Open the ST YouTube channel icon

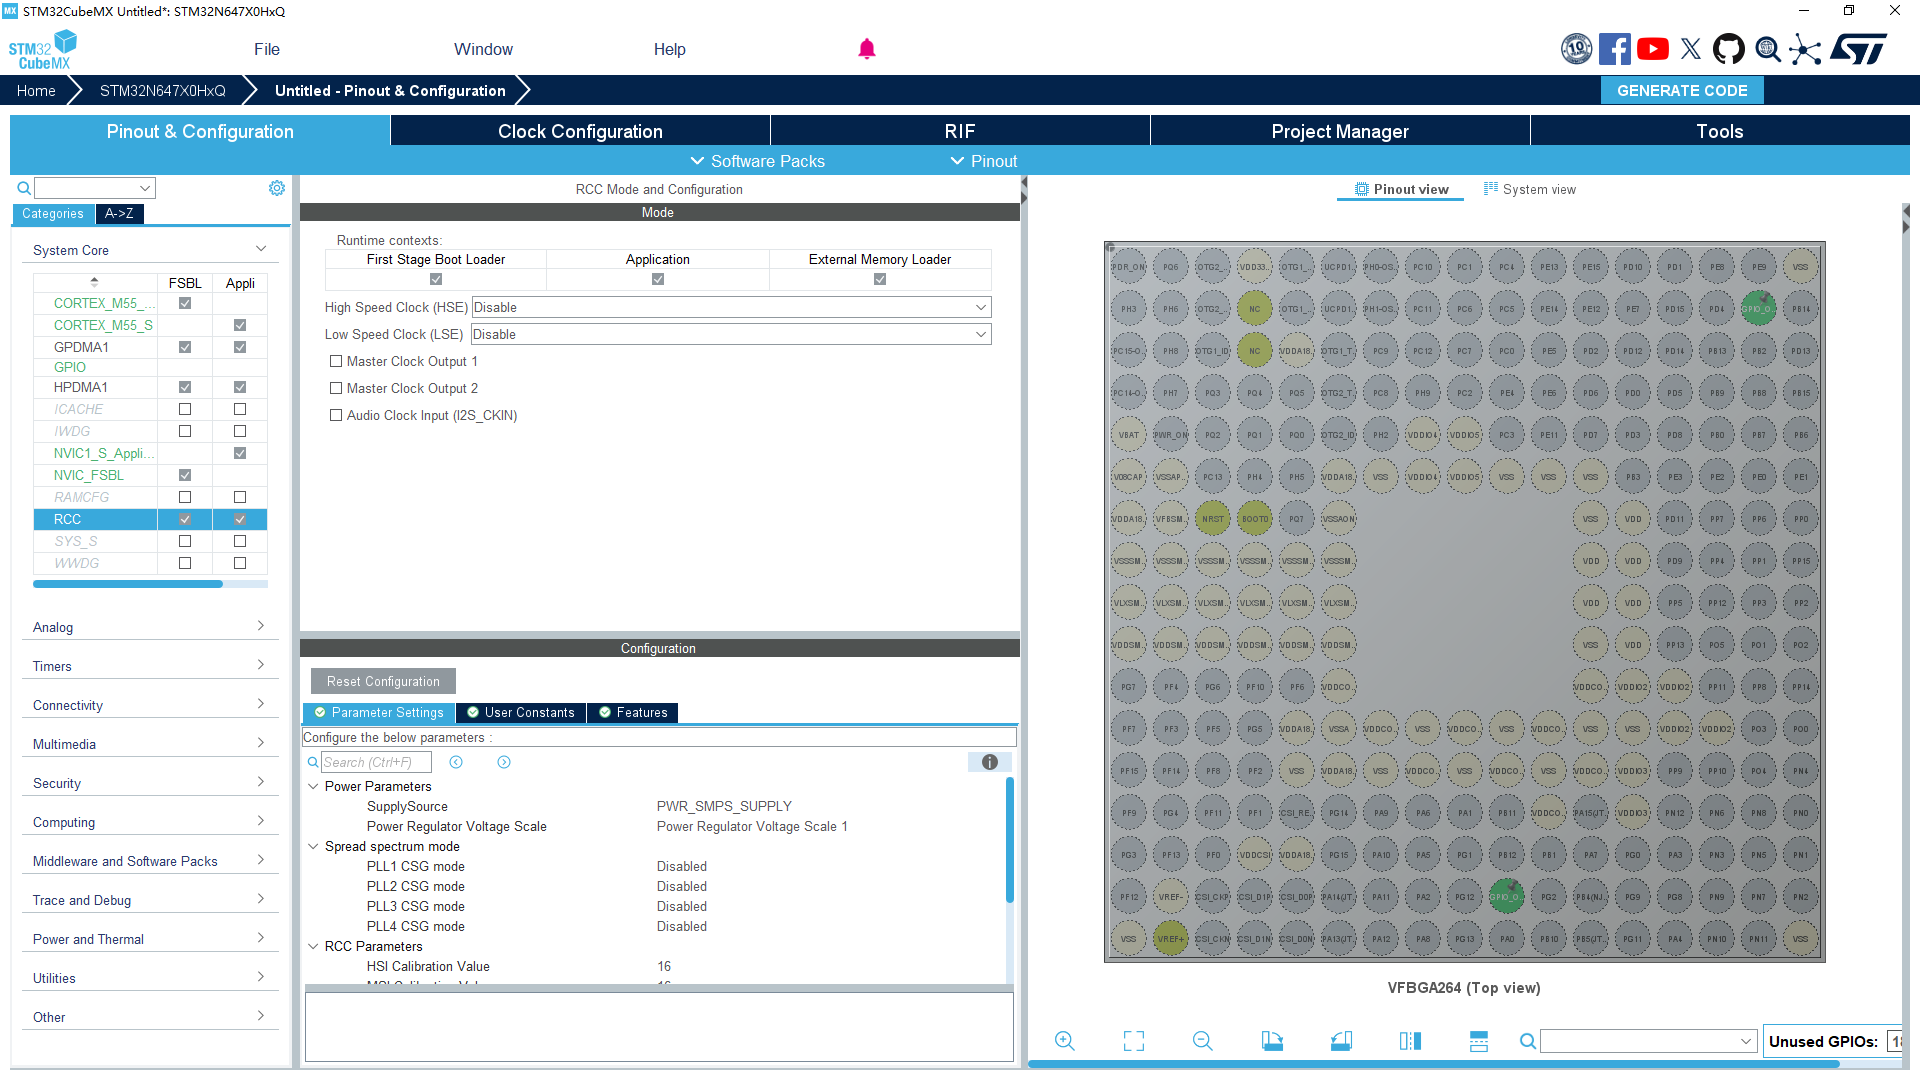pos(1653,49)
